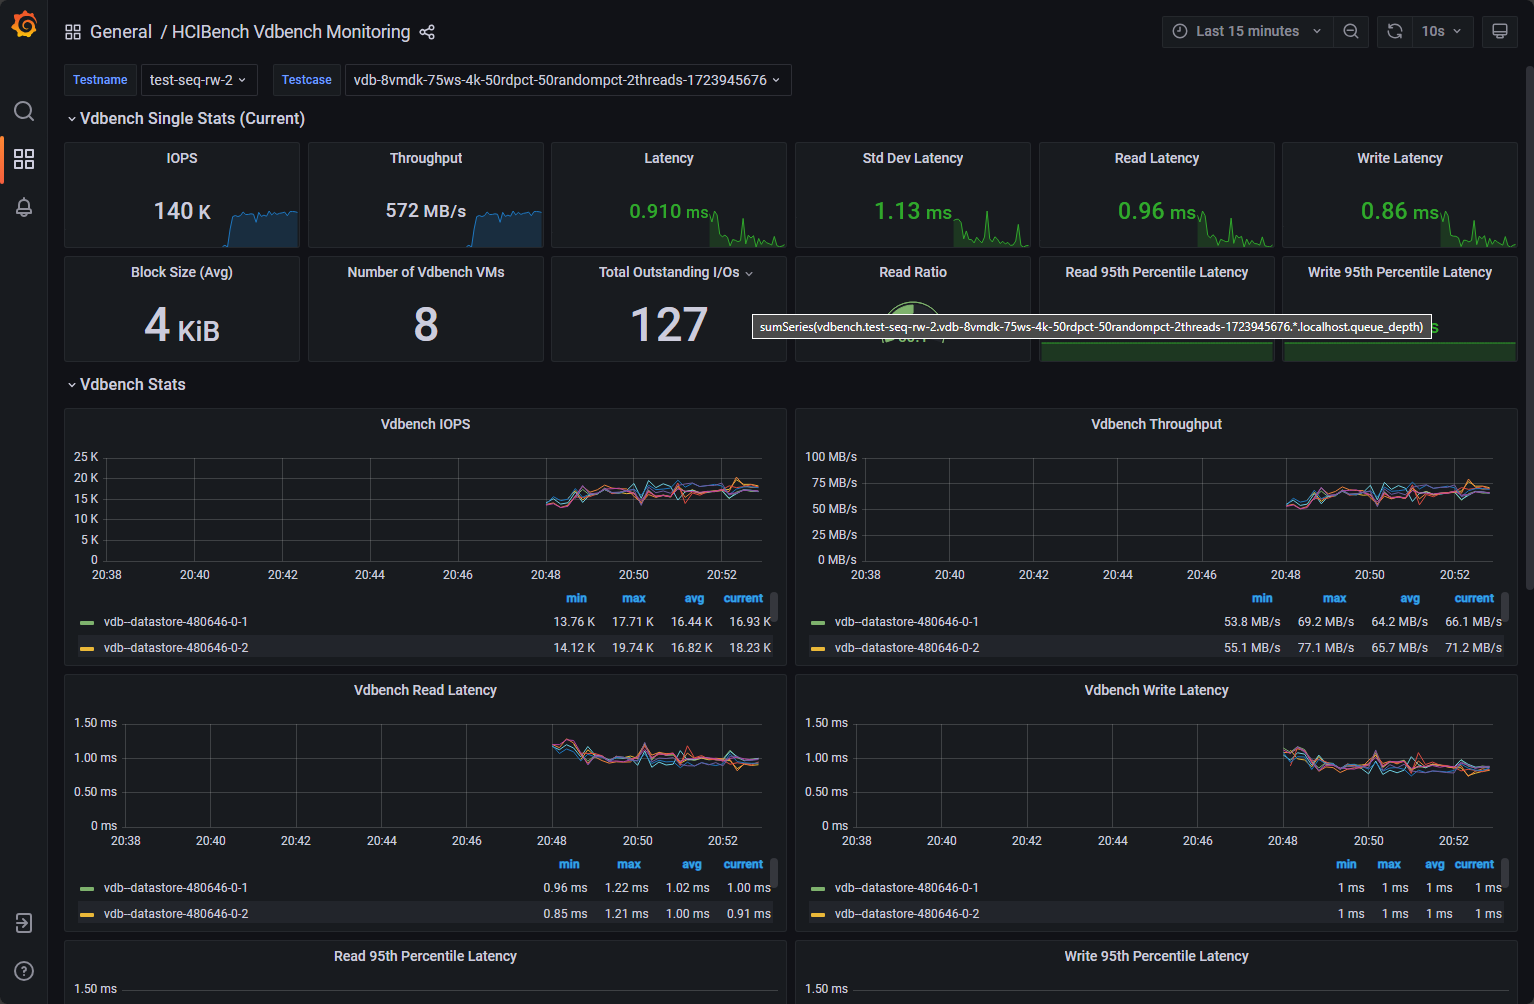This screenshot has width=1534, height=1004.
Task: Open the Alerting bell icon
Action: coord(24,207)
